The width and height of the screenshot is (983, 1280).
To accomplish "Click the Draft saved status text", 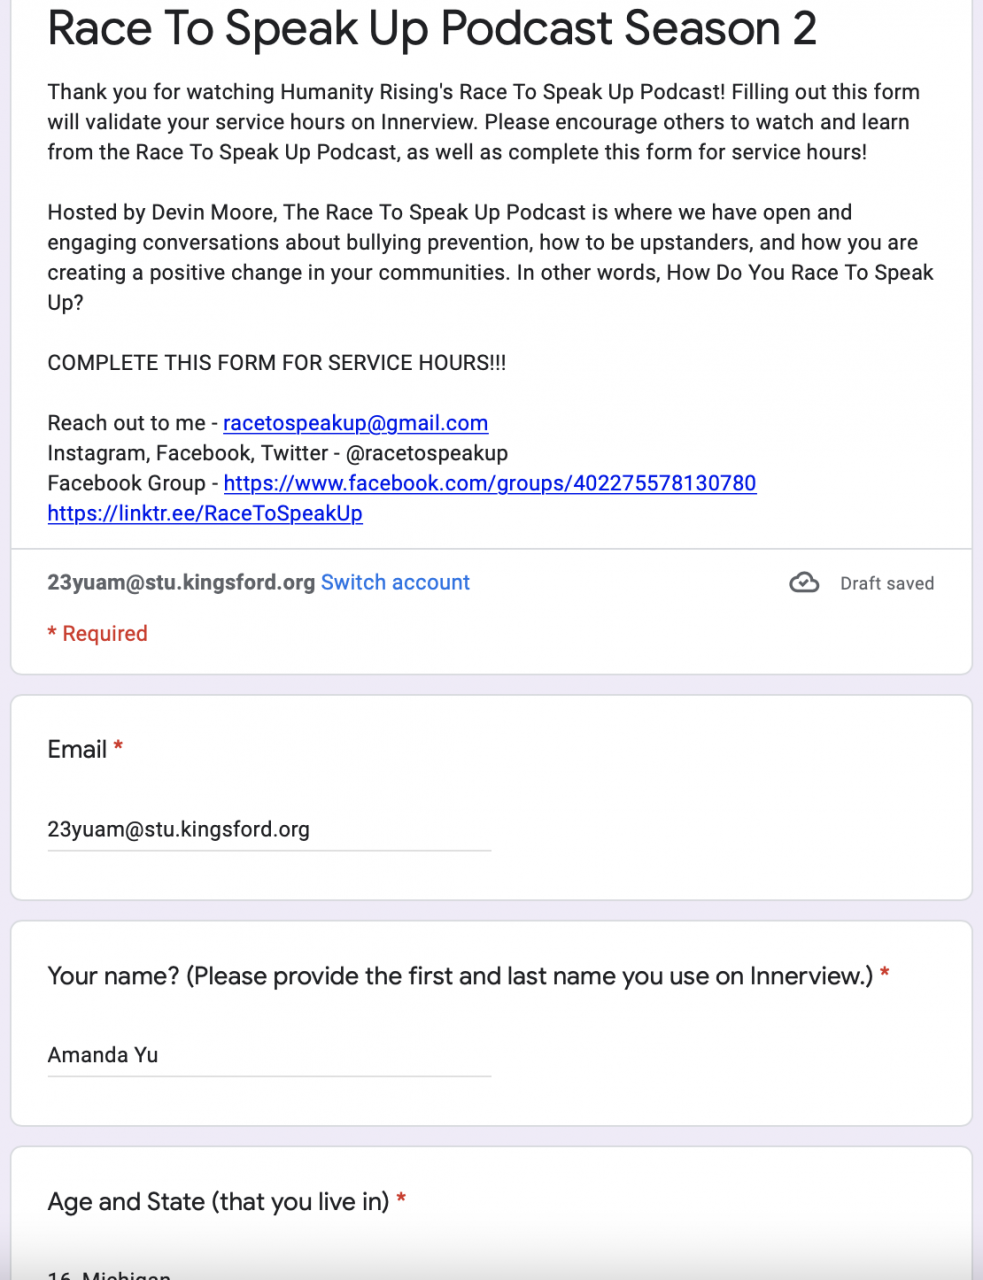I will 887,583.
